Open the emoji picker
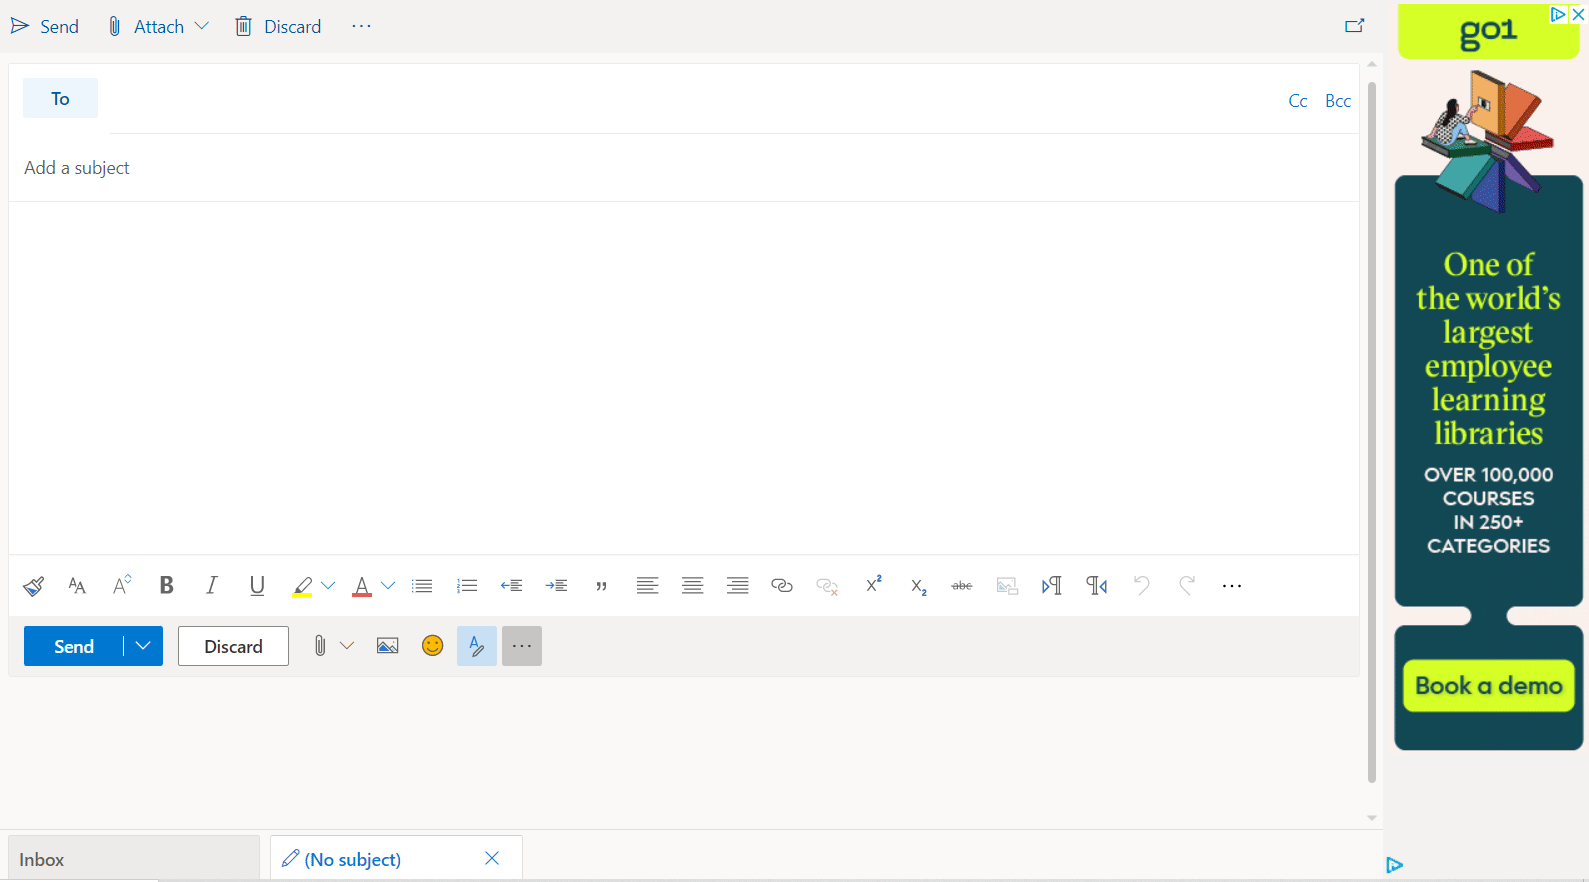 click(432, 646)
